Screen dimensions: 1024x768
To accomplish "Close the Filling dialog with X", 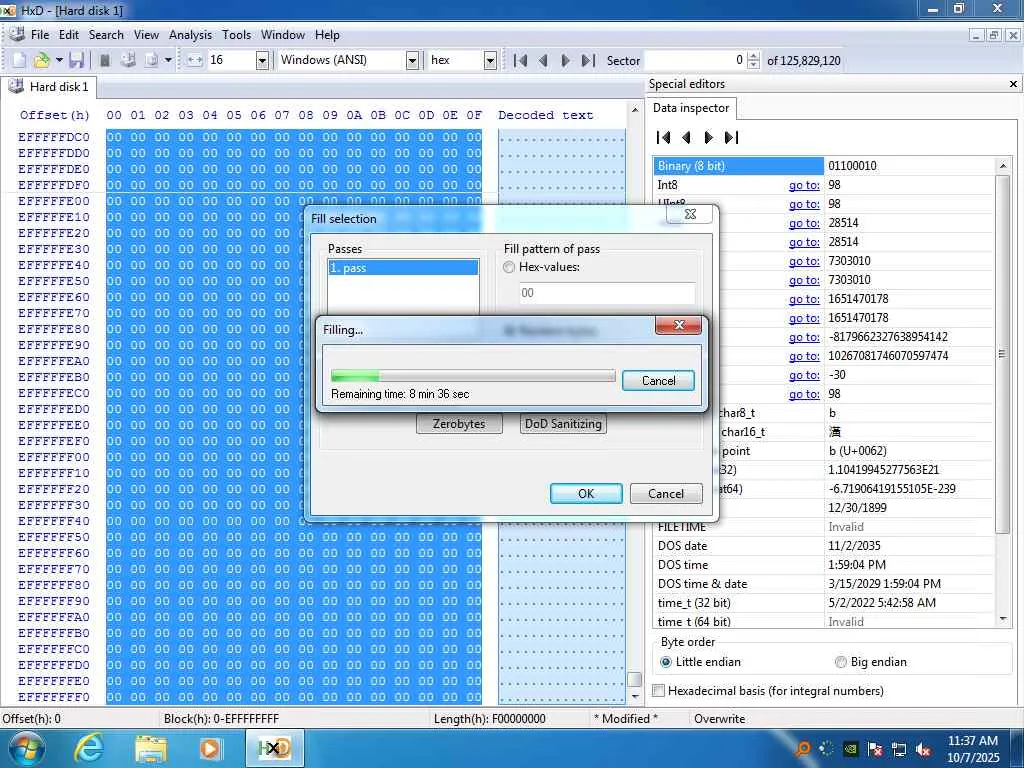I will 679,325.
